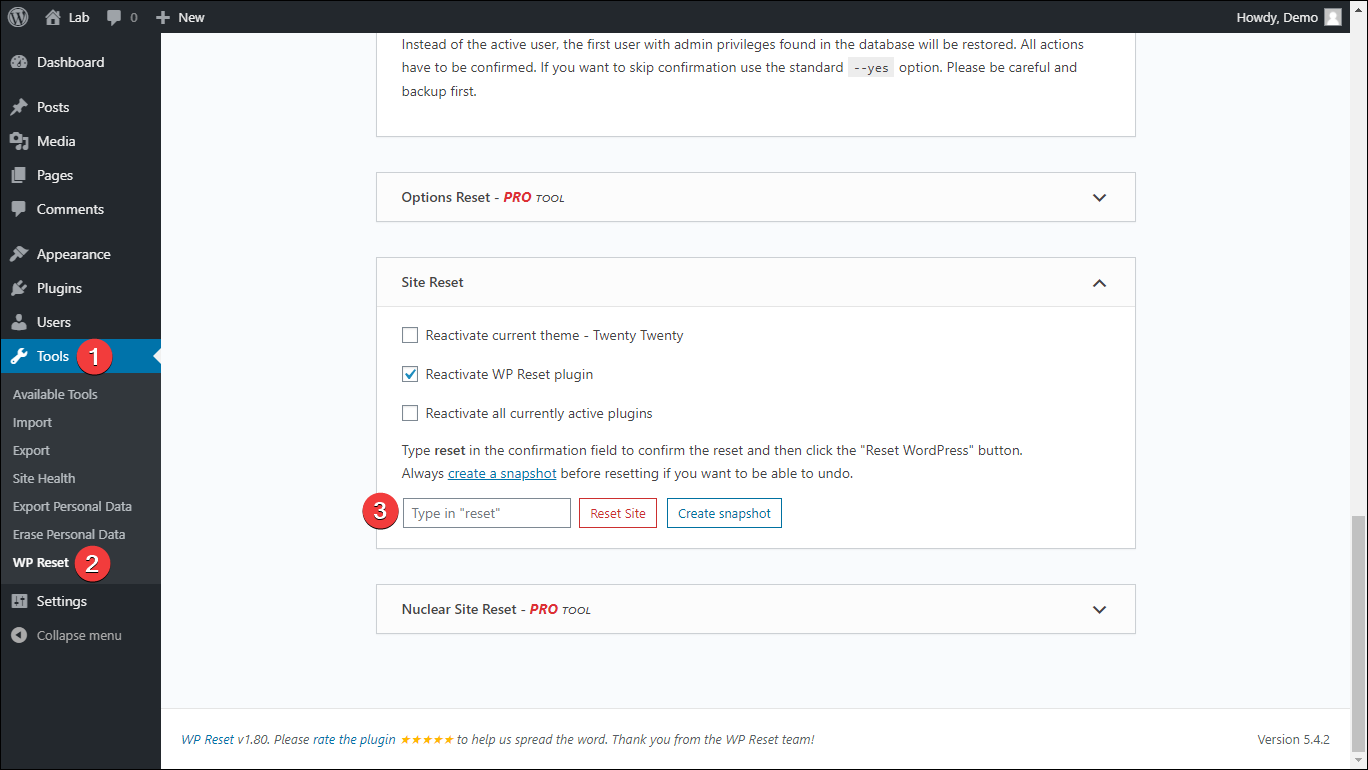This screenshot has height=770, width=1368.
Task: Click Howdy, Demo account text
Action: coord(1277,17)
